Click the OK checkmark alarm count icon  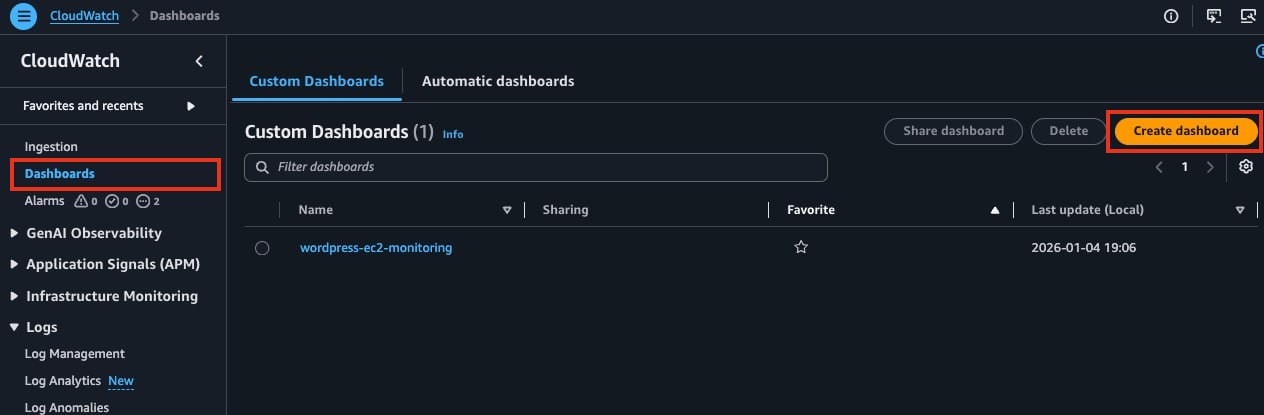point(117,201)
